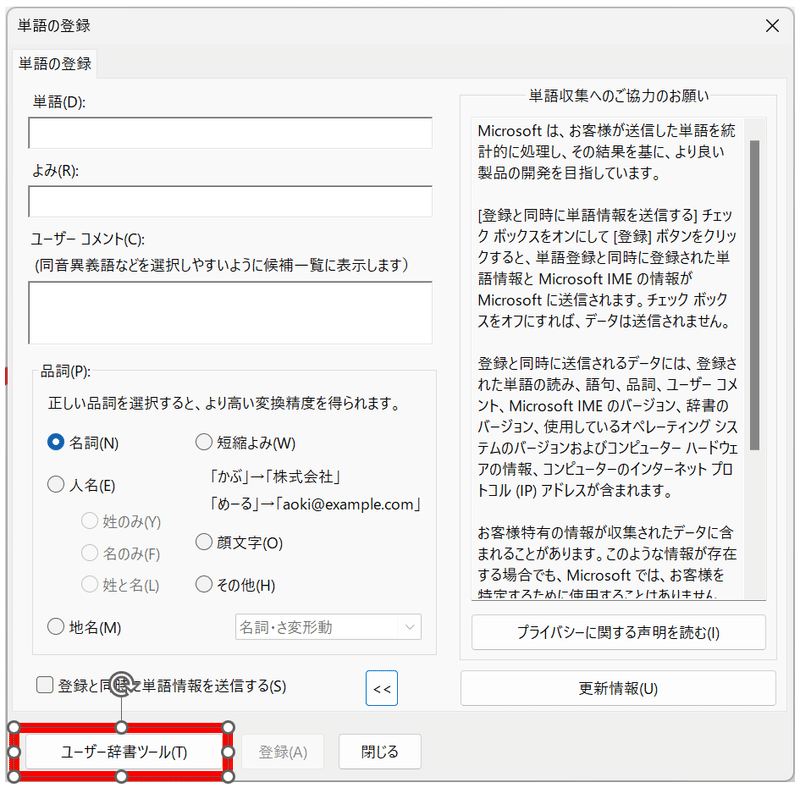Click the 閉じる button
800x787 pixels.
click(380, 752)
